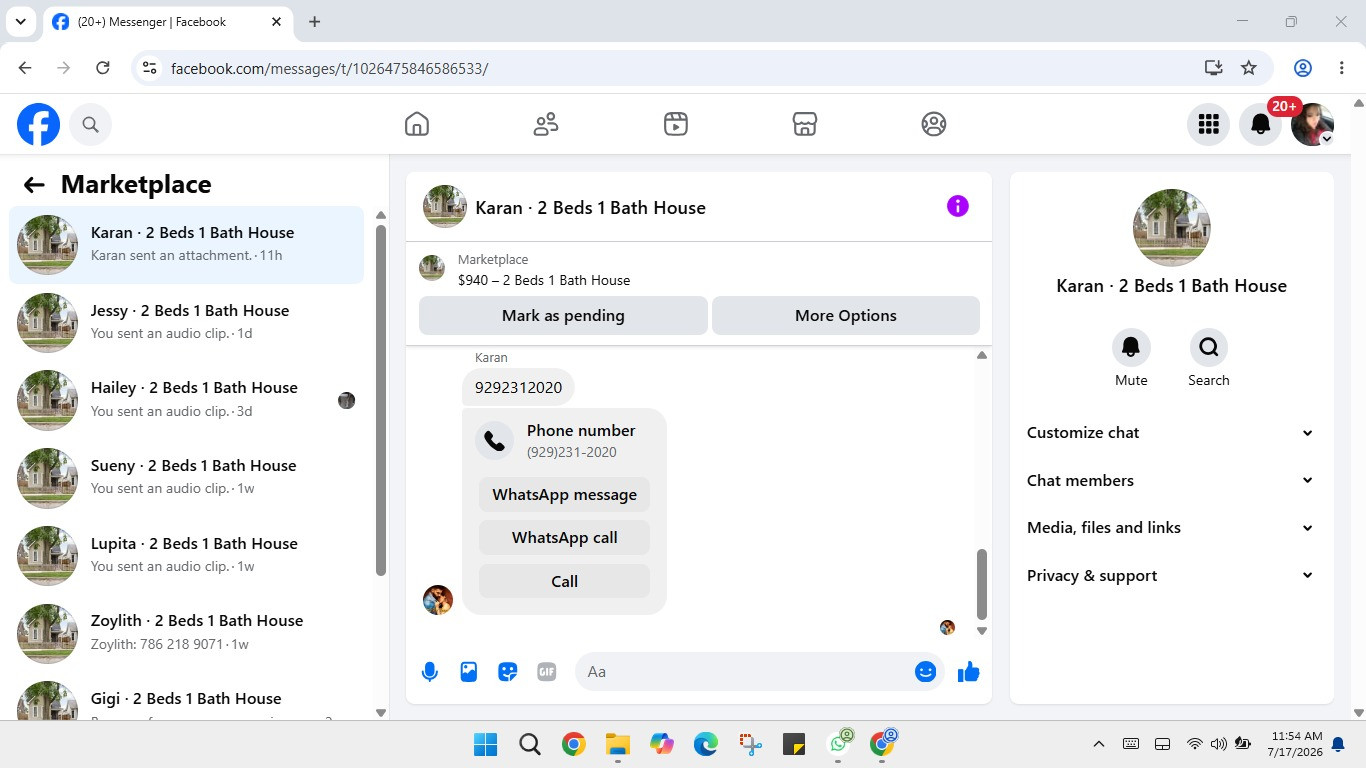Image resolution: width=1366 pixels, height=768 pixels.
Task: Search in conversation using the Search icon
Action: tap(1209, 347)
